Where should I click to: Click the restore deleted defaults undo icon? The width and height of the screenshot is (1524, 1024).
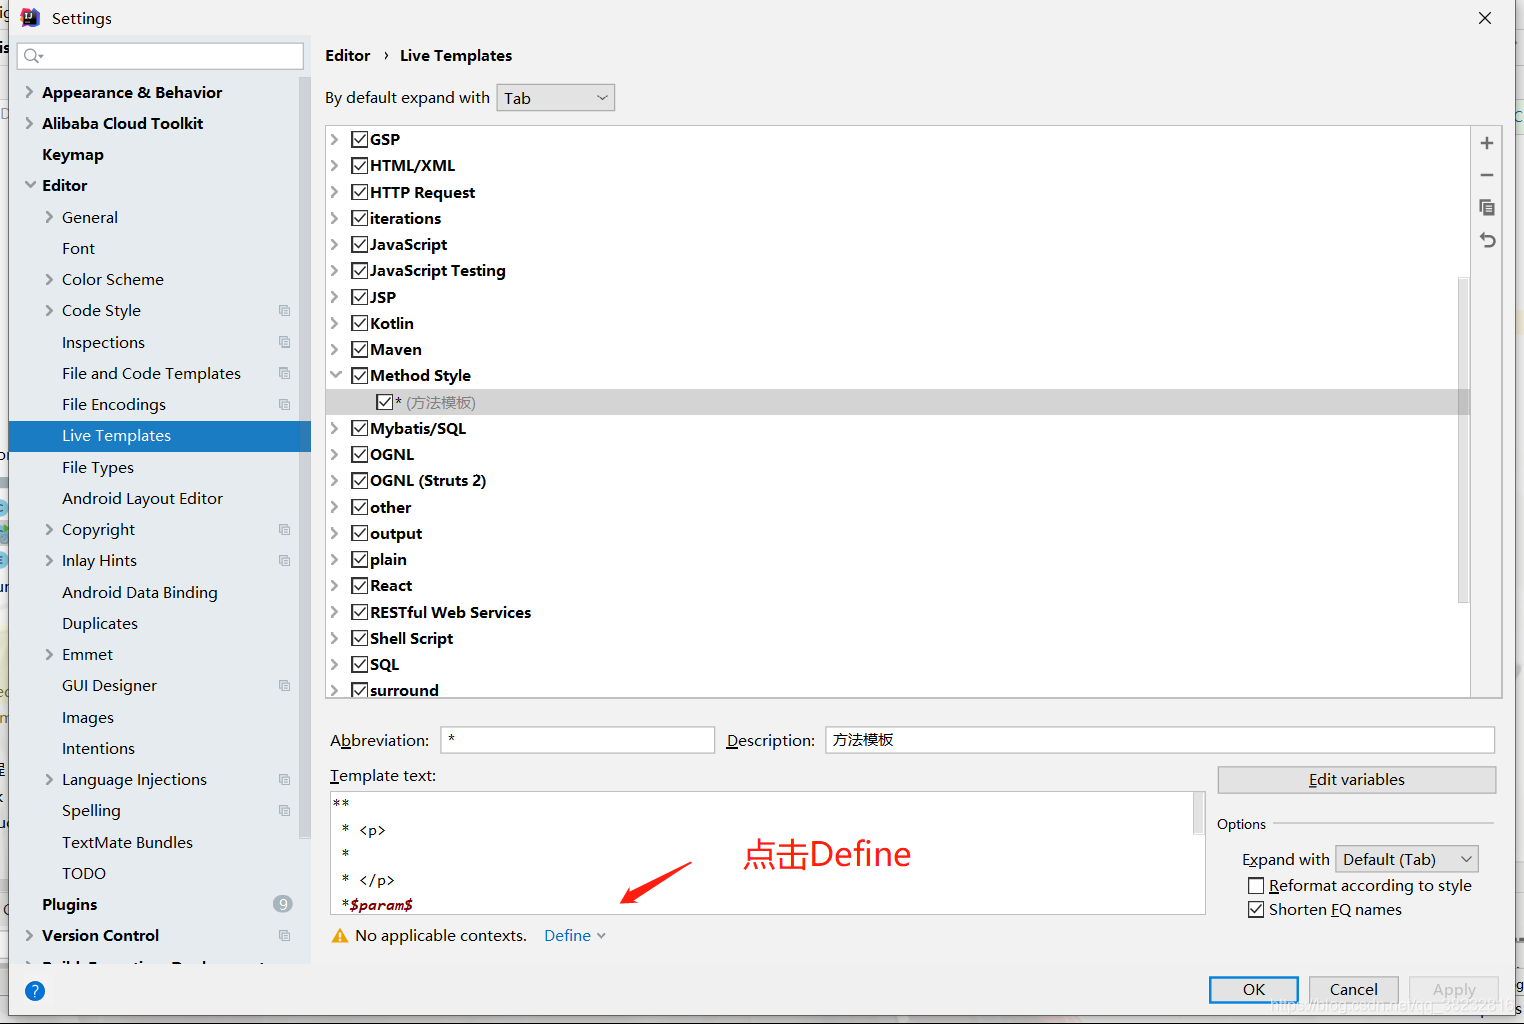pos(1487,240)
